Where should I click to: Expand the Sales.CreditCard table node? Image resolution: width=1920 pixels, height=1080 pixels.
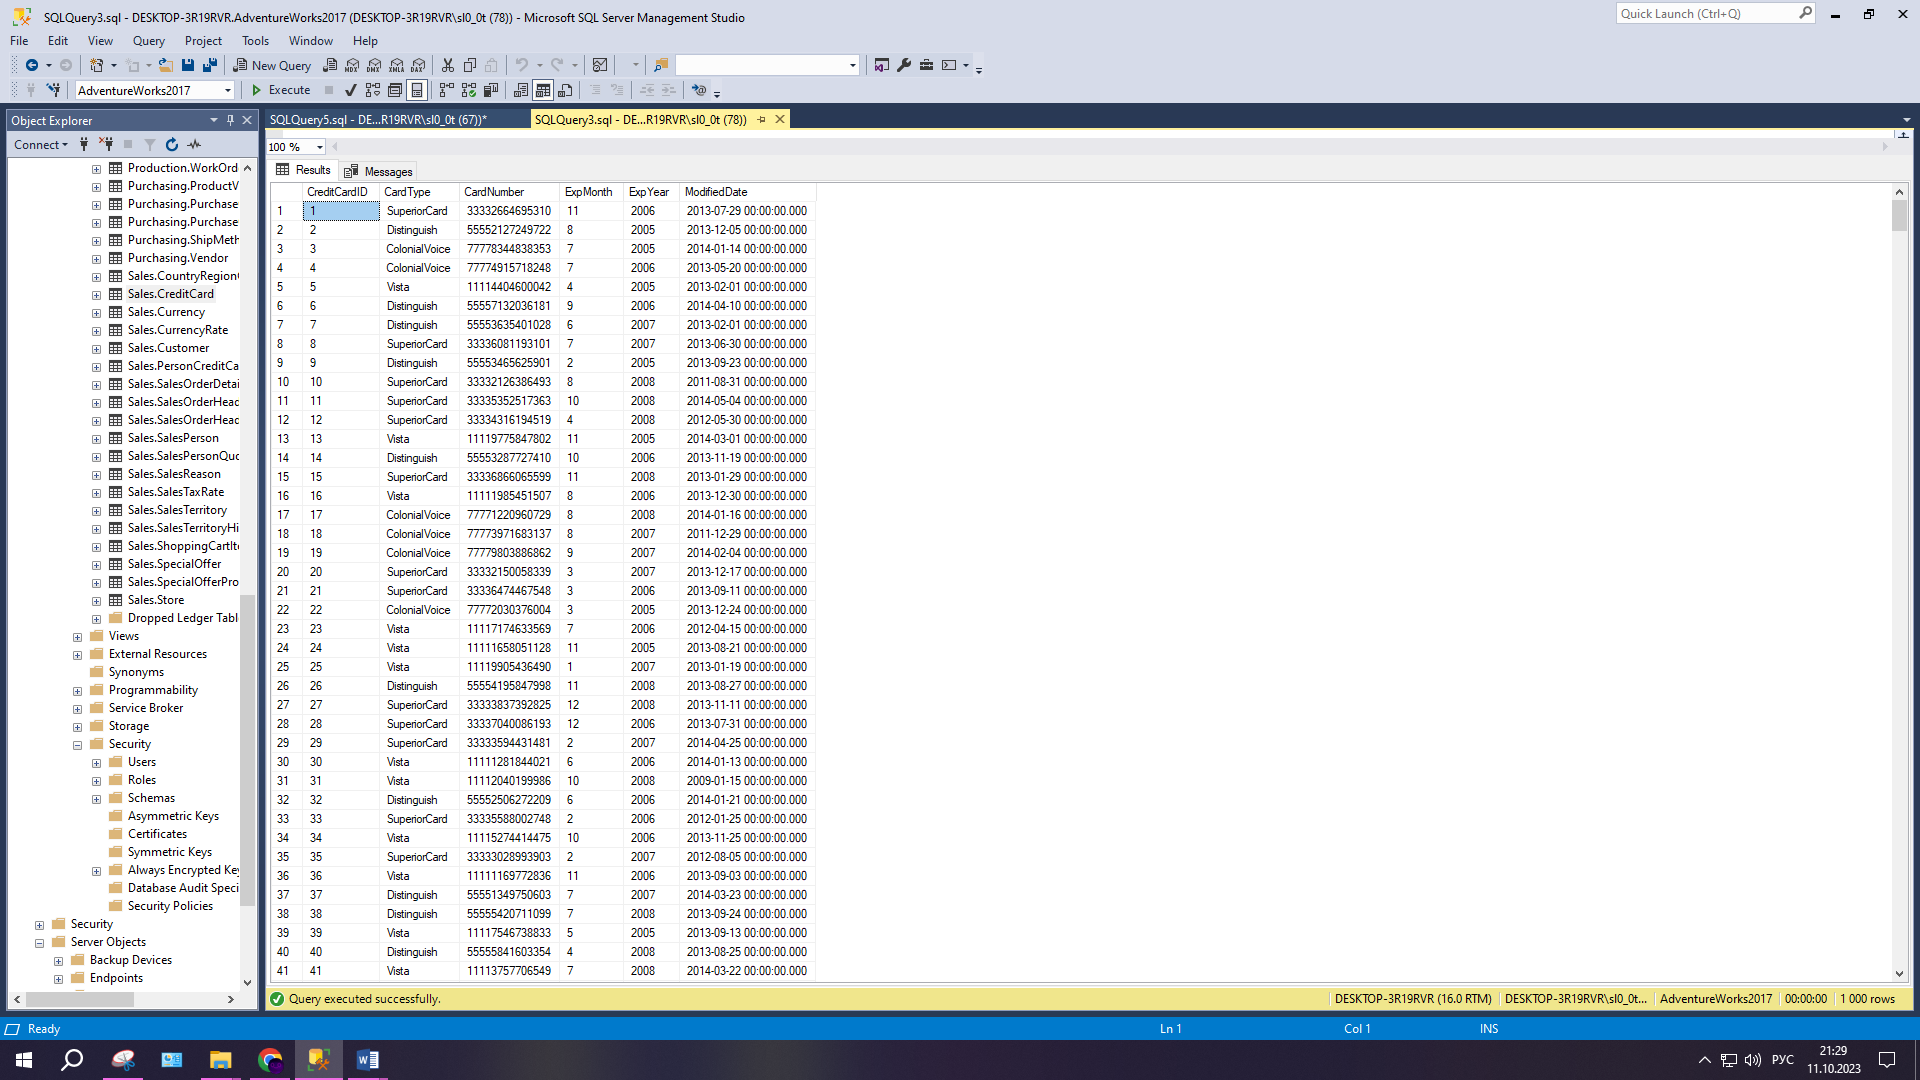(97, 295)
